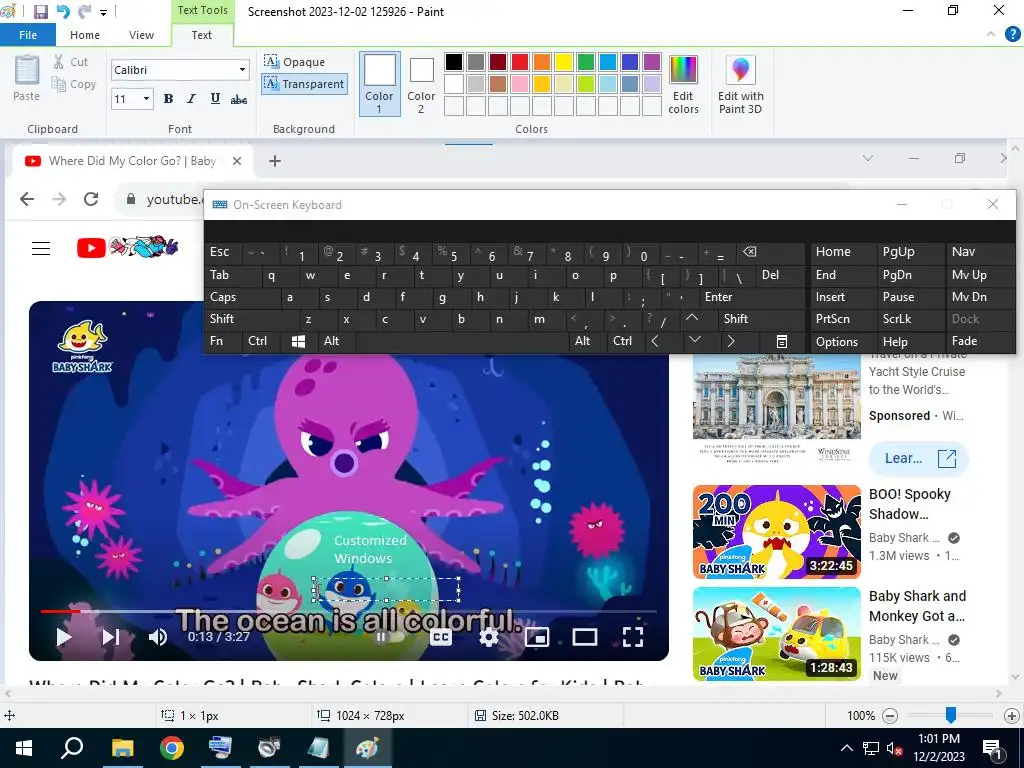Click the Options key on On-Screen Keyboard
Screen dimensions: 1024x768
tap(842, 342)
